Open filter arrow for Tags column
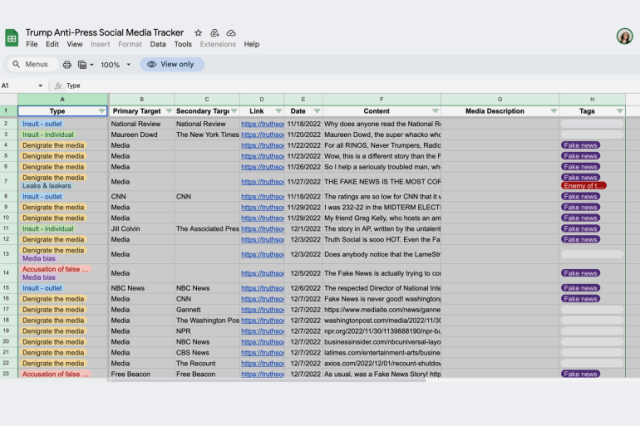 [619, 111]
